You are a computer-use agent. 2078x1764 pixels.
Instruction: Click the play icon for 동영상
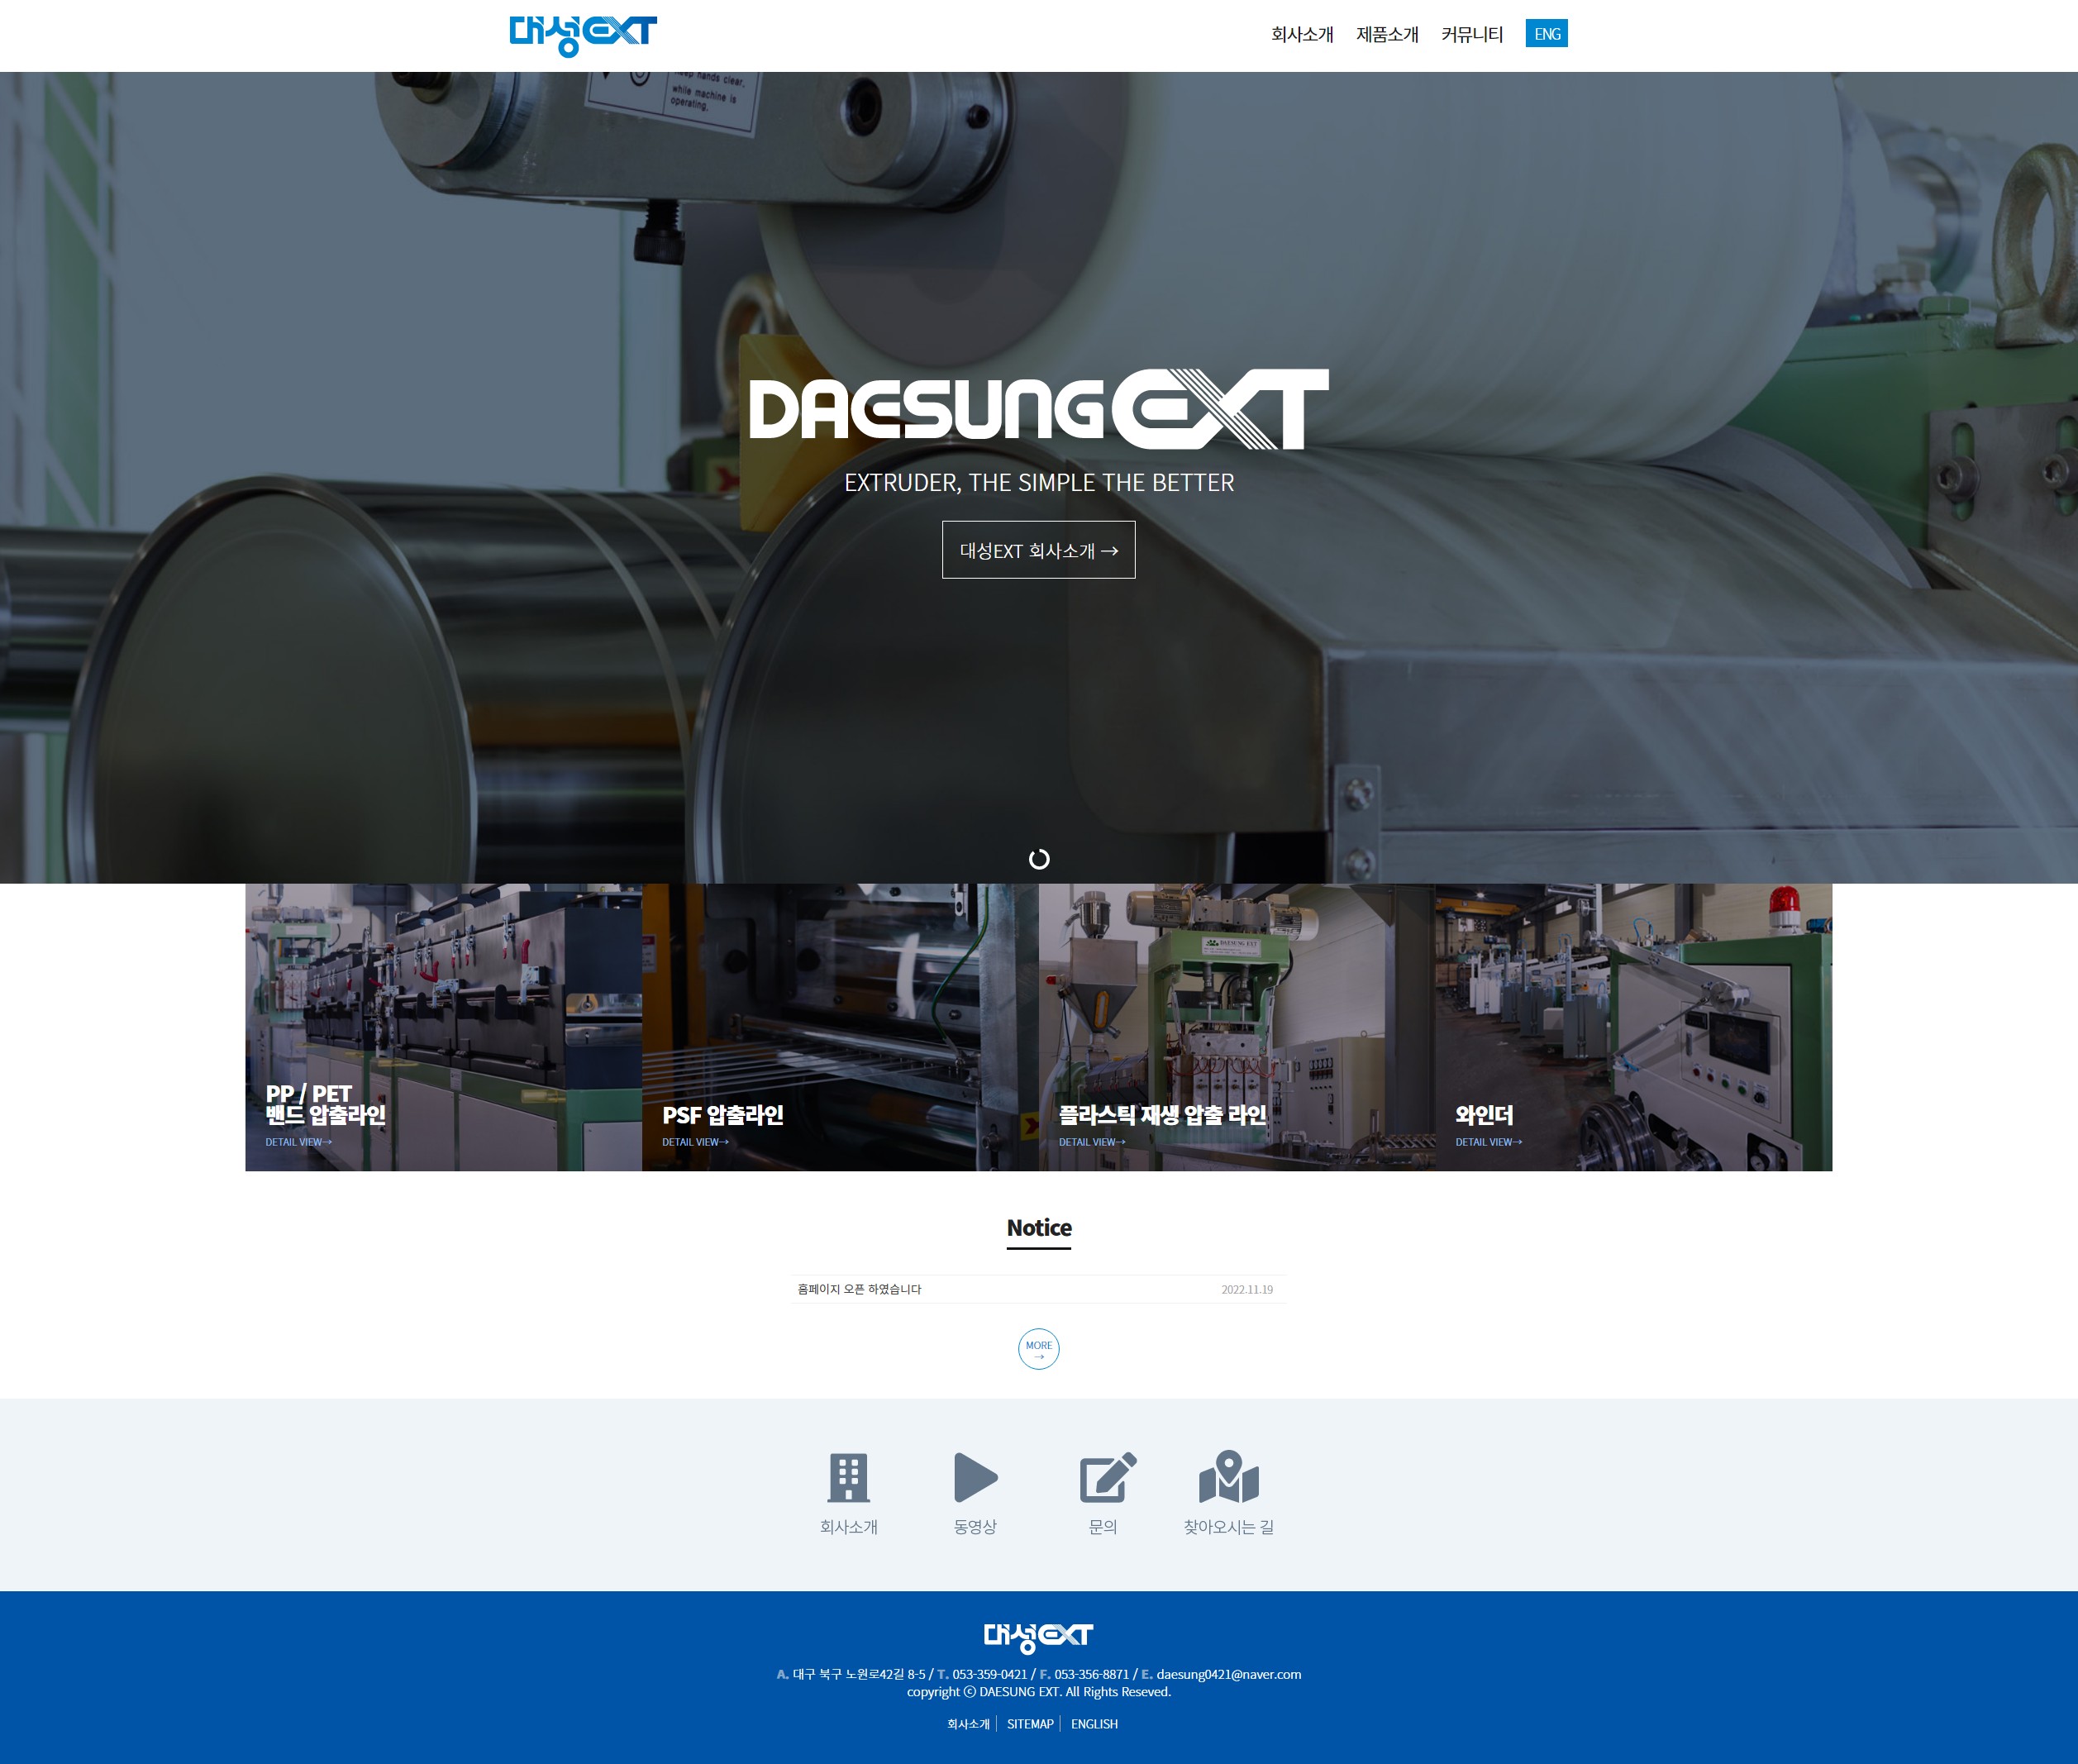(976, 1477)
